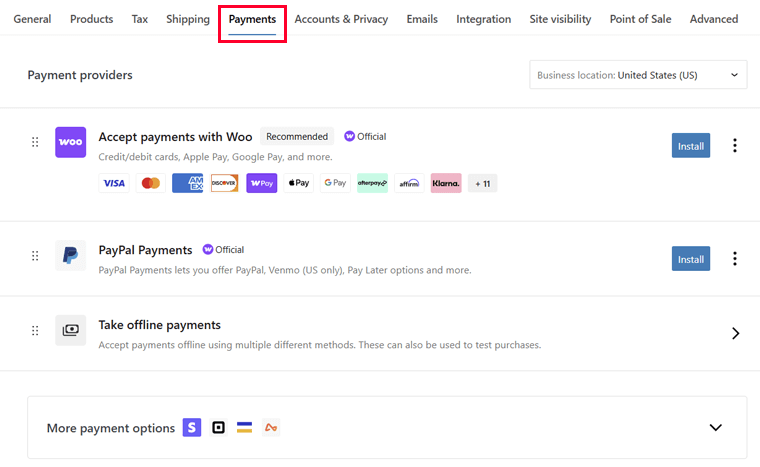Open the Business location dropdown
760x467 pixels.
point(638,75)
